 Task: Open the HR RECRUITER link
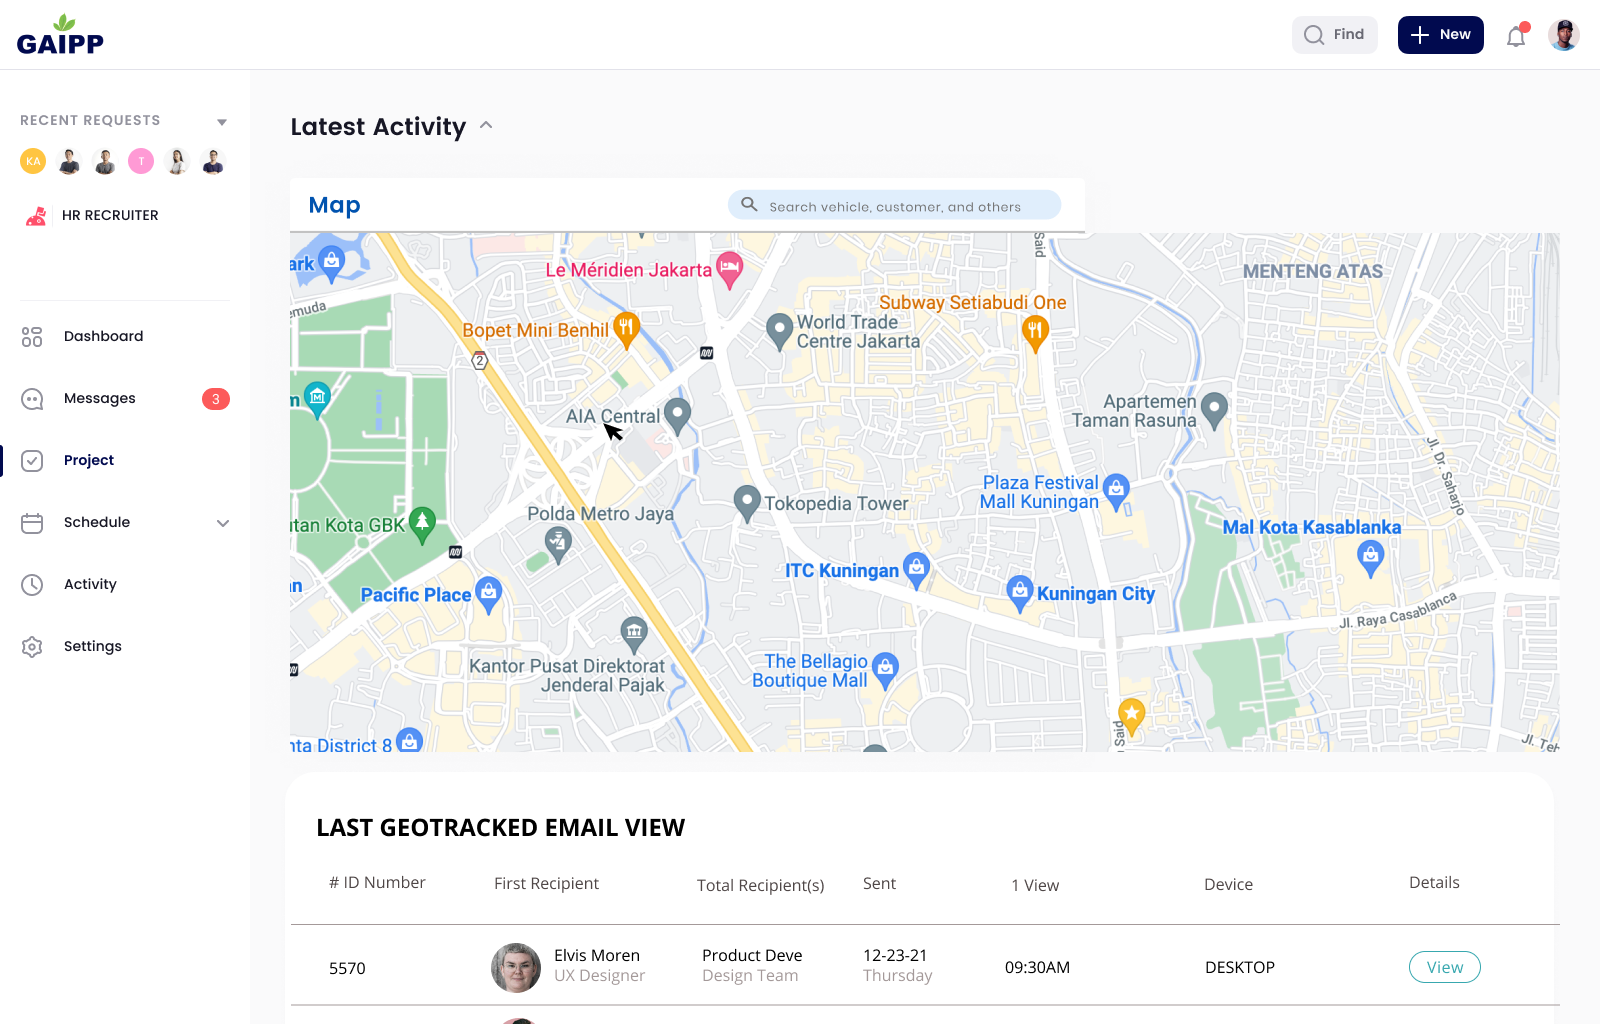coord(110,215)
